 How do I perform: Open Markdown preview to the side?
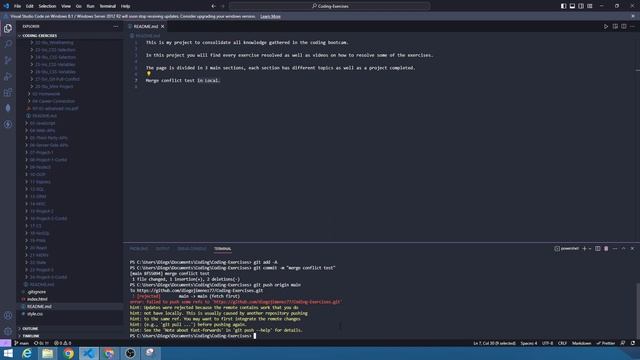tap(615, 27)
